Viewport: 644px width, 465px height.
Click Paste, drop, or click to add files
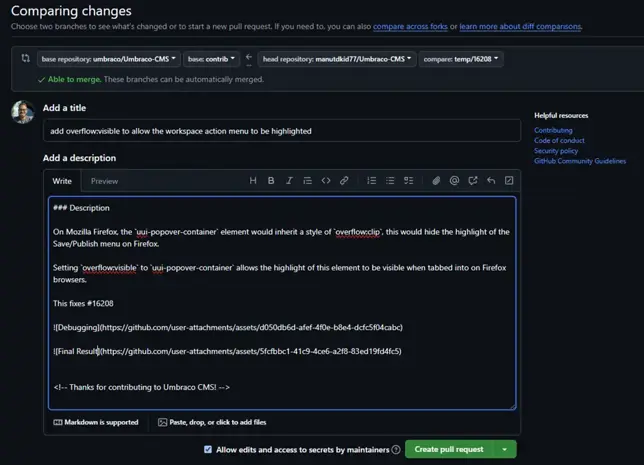[212, 422]
